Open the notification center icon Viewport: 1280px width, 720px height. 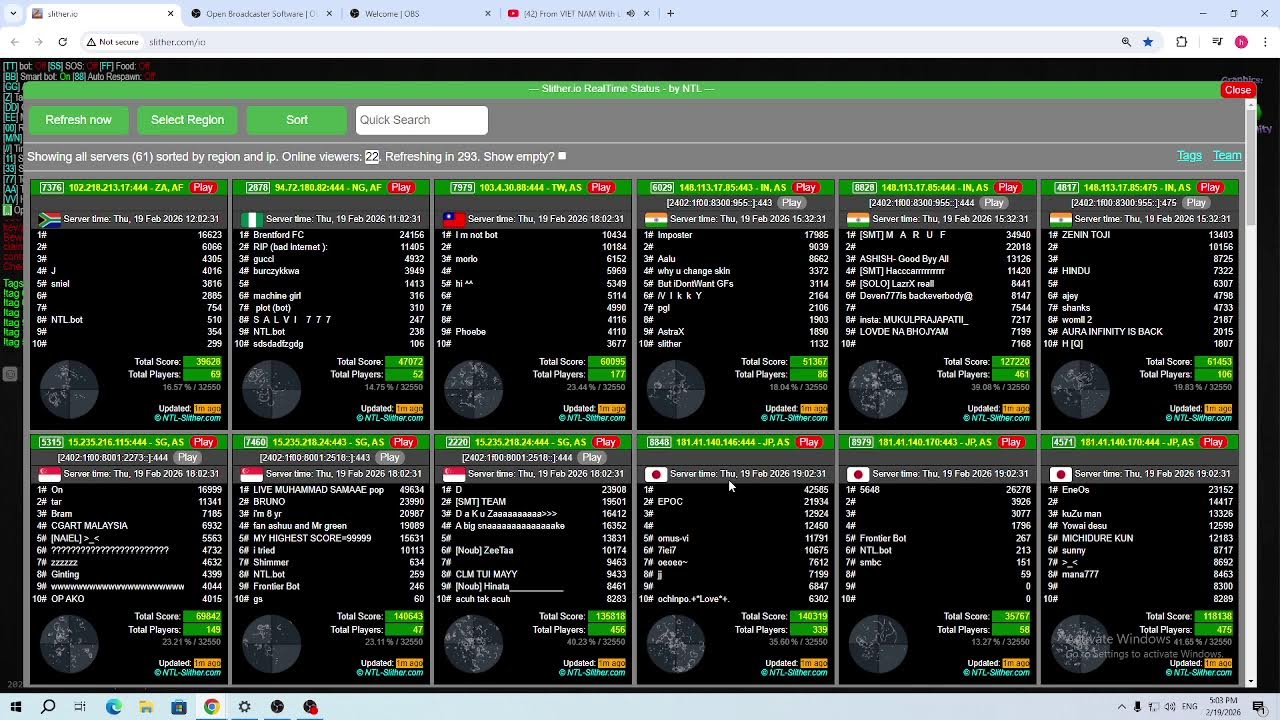pos(1260,707)
